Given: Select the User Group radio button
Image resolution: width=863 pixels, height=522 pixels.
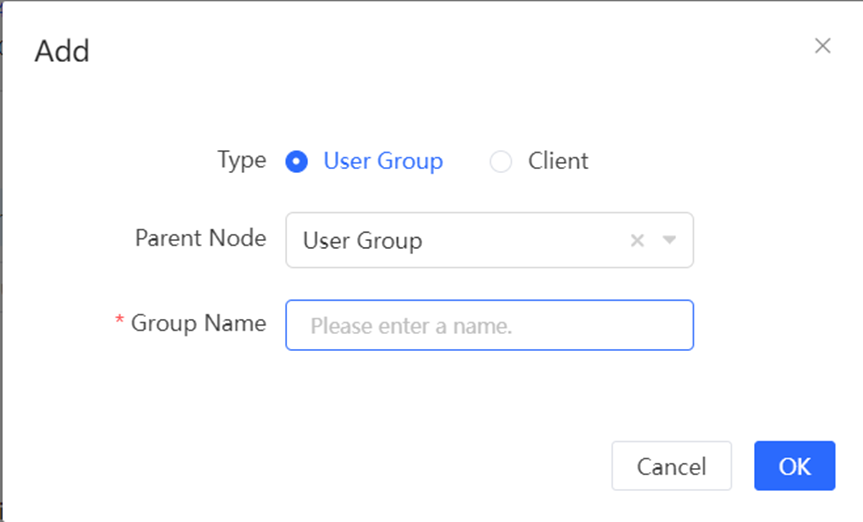Looking at the screenshot, I should (x=296, y=161).
